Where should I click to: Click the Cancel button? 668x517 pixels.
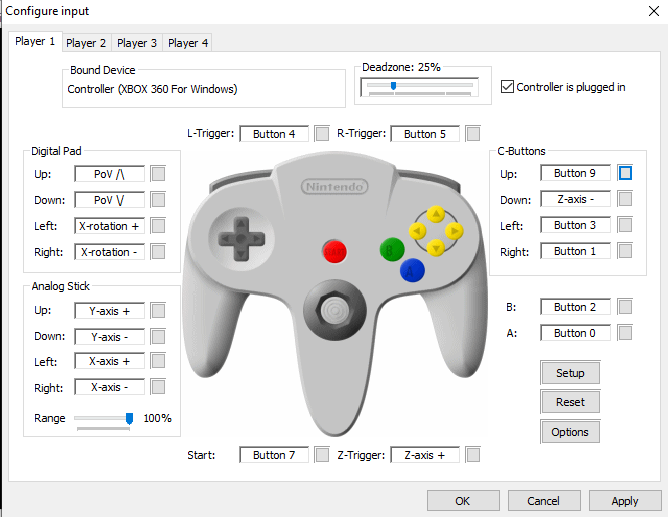tap(544, 500)
